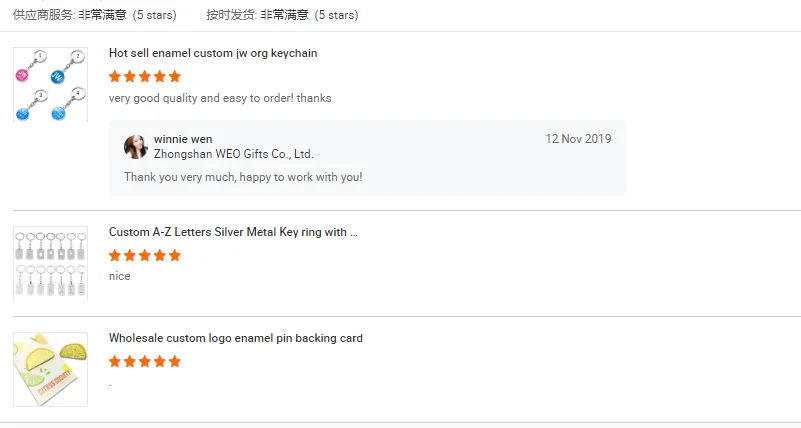Click the 'Thank you very much' supplier reply text

coord(243,177)
